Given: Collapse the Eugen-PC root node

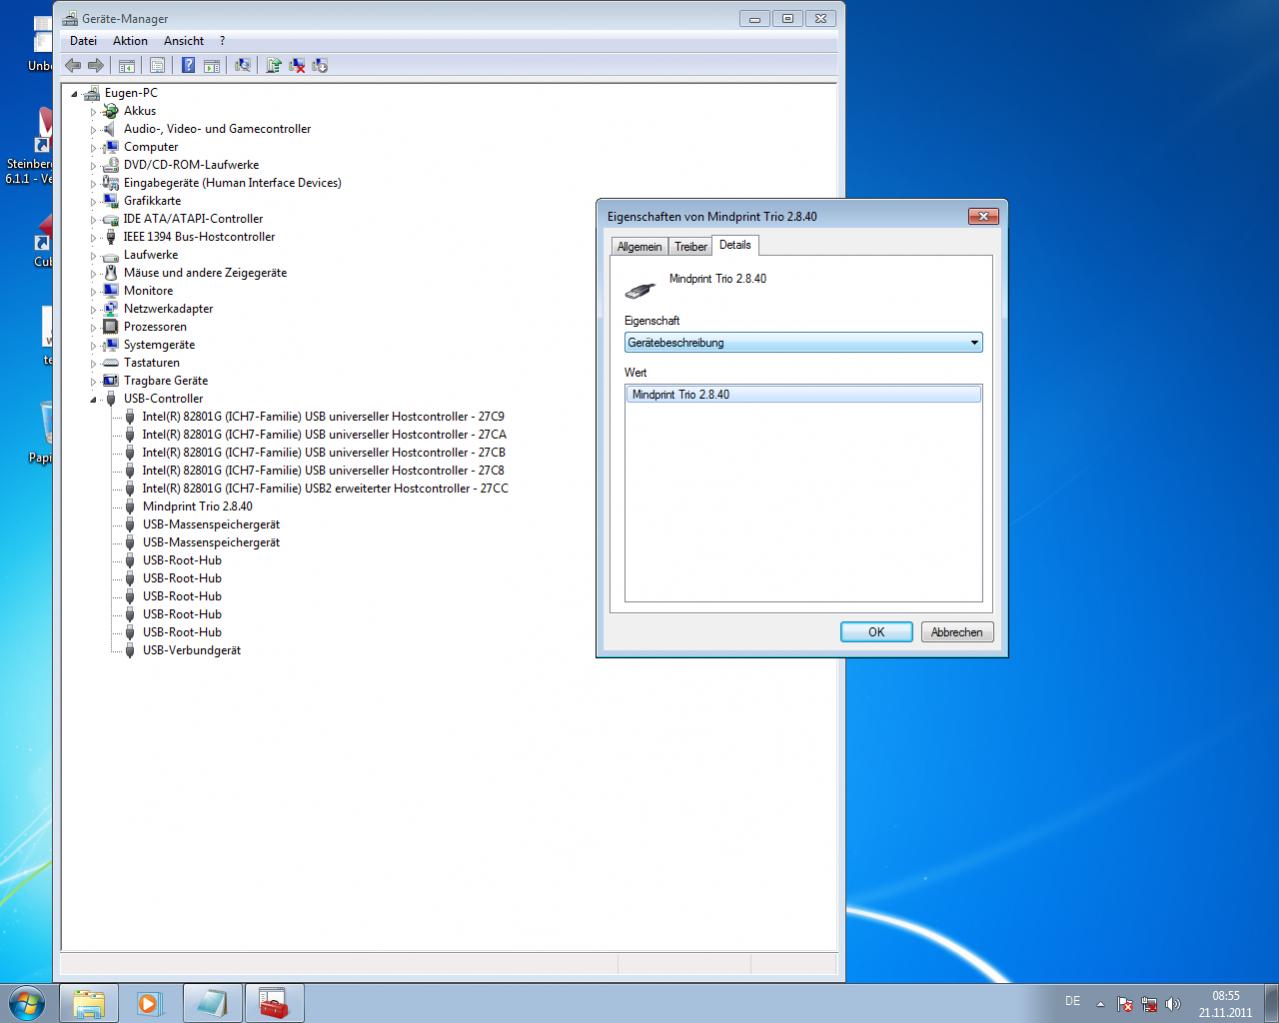Looking at the screenshot, I should pos(75,94).
